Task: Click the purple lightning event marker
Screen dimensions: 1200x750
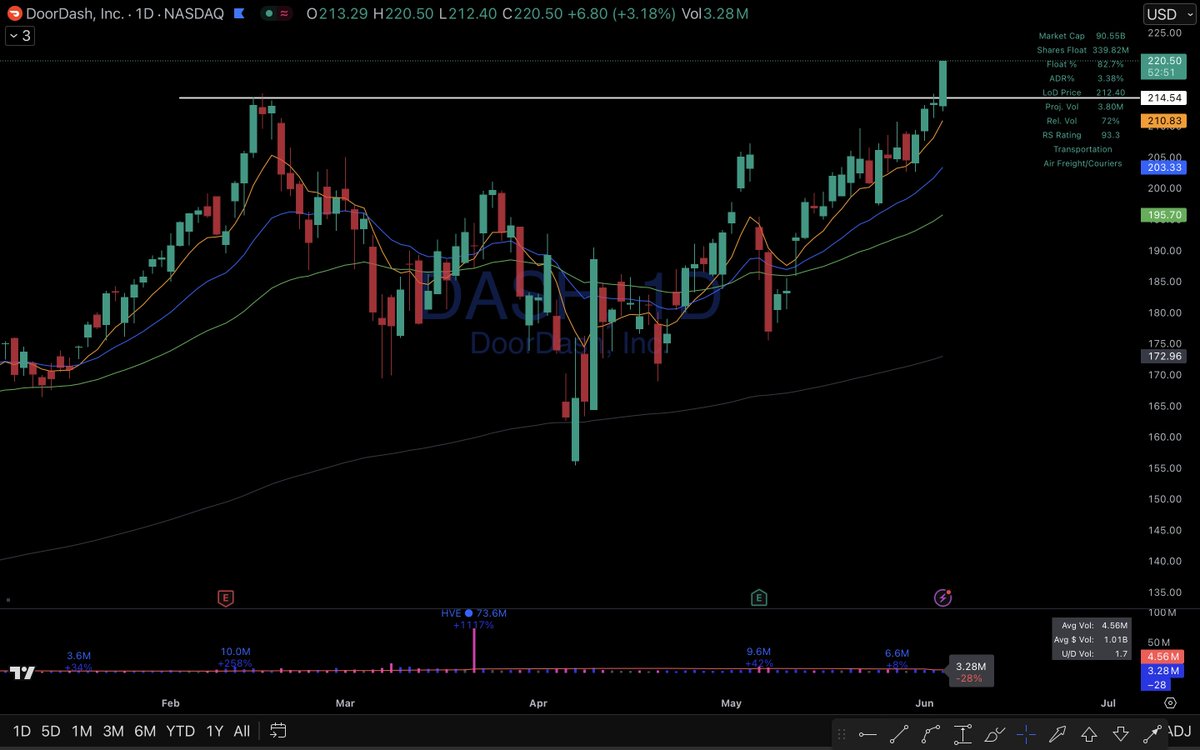Action: click(x=942, y=598)
